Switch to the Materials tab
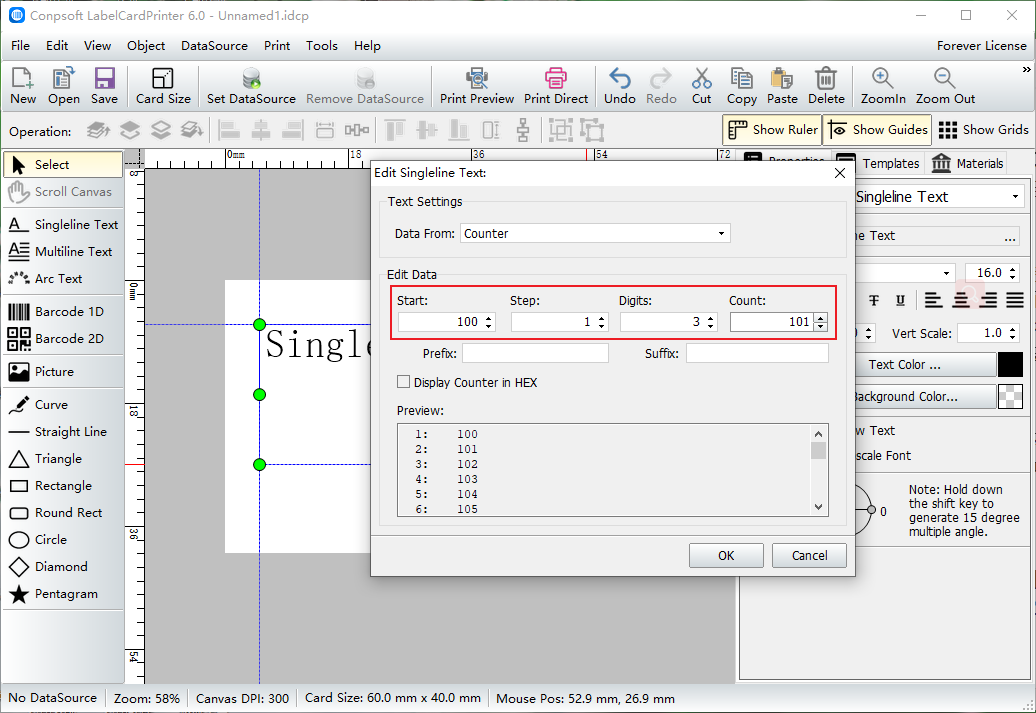Viewport: 1036px width, 713px height. coord(968,163)
